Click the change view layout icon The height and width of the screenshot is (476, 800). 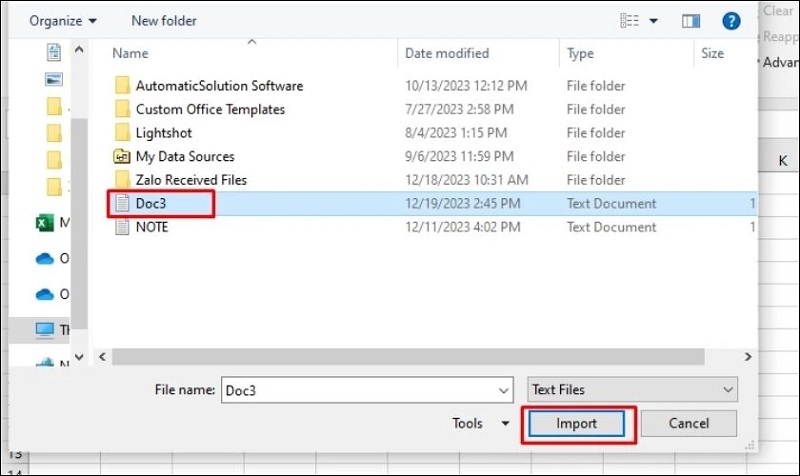[629, 20]
